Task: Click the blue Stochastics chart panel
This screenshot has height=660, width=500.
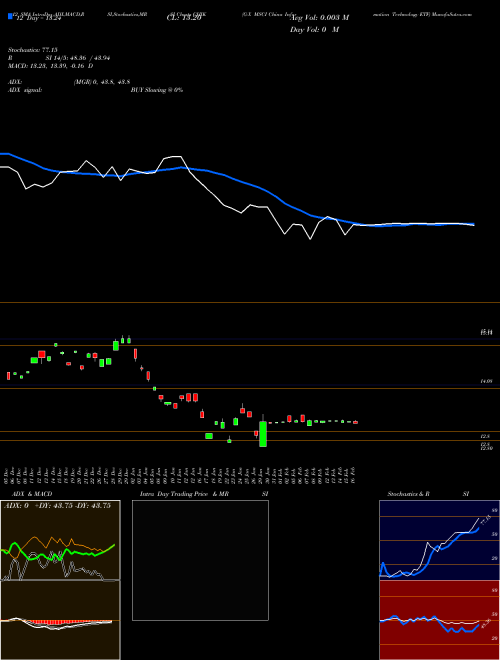Action: 439,540
